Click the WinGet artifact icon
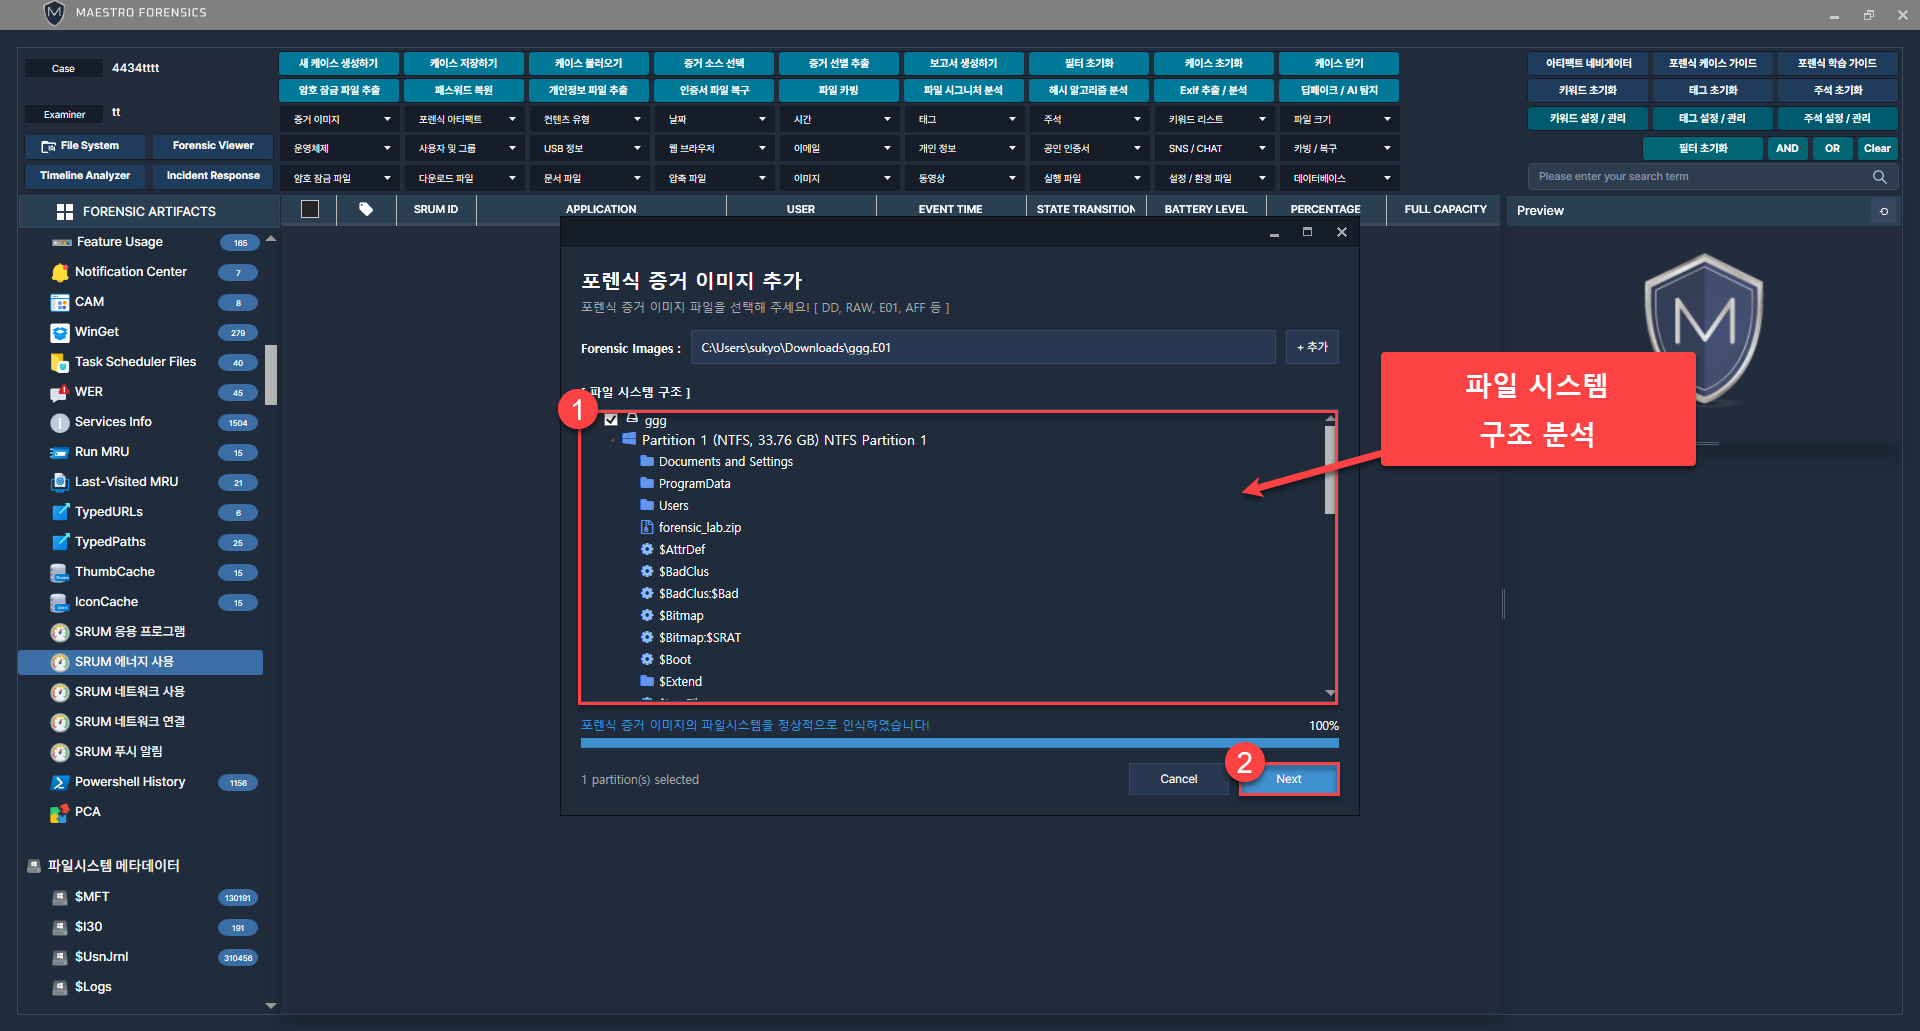 (x=60, y=332)
